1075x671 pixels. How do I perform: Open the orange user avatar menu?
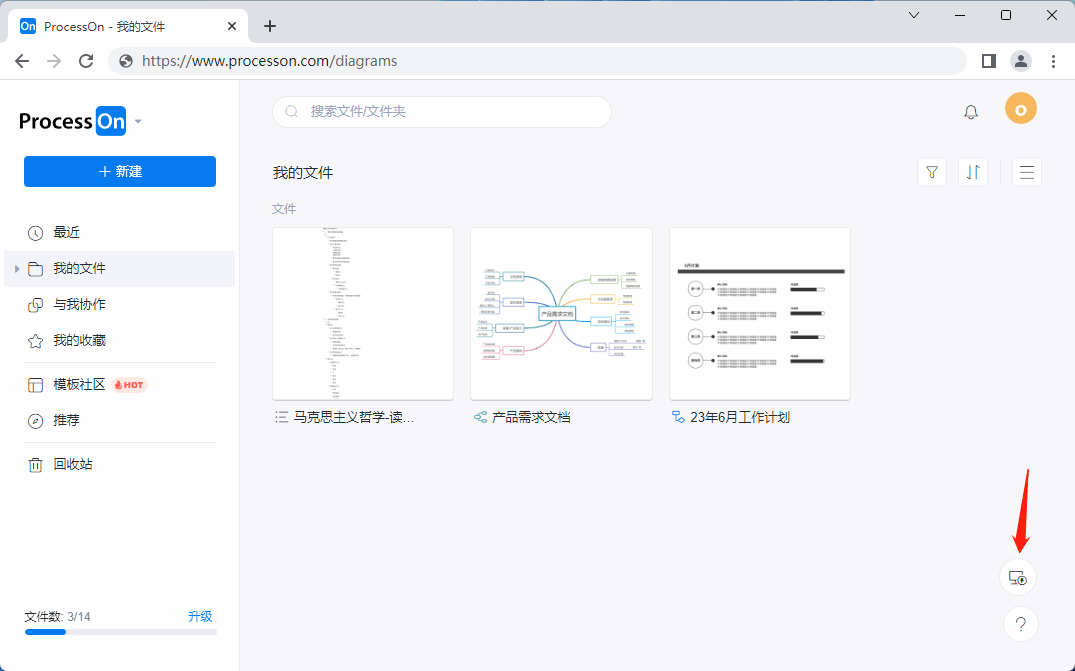tap(1021, 110)
